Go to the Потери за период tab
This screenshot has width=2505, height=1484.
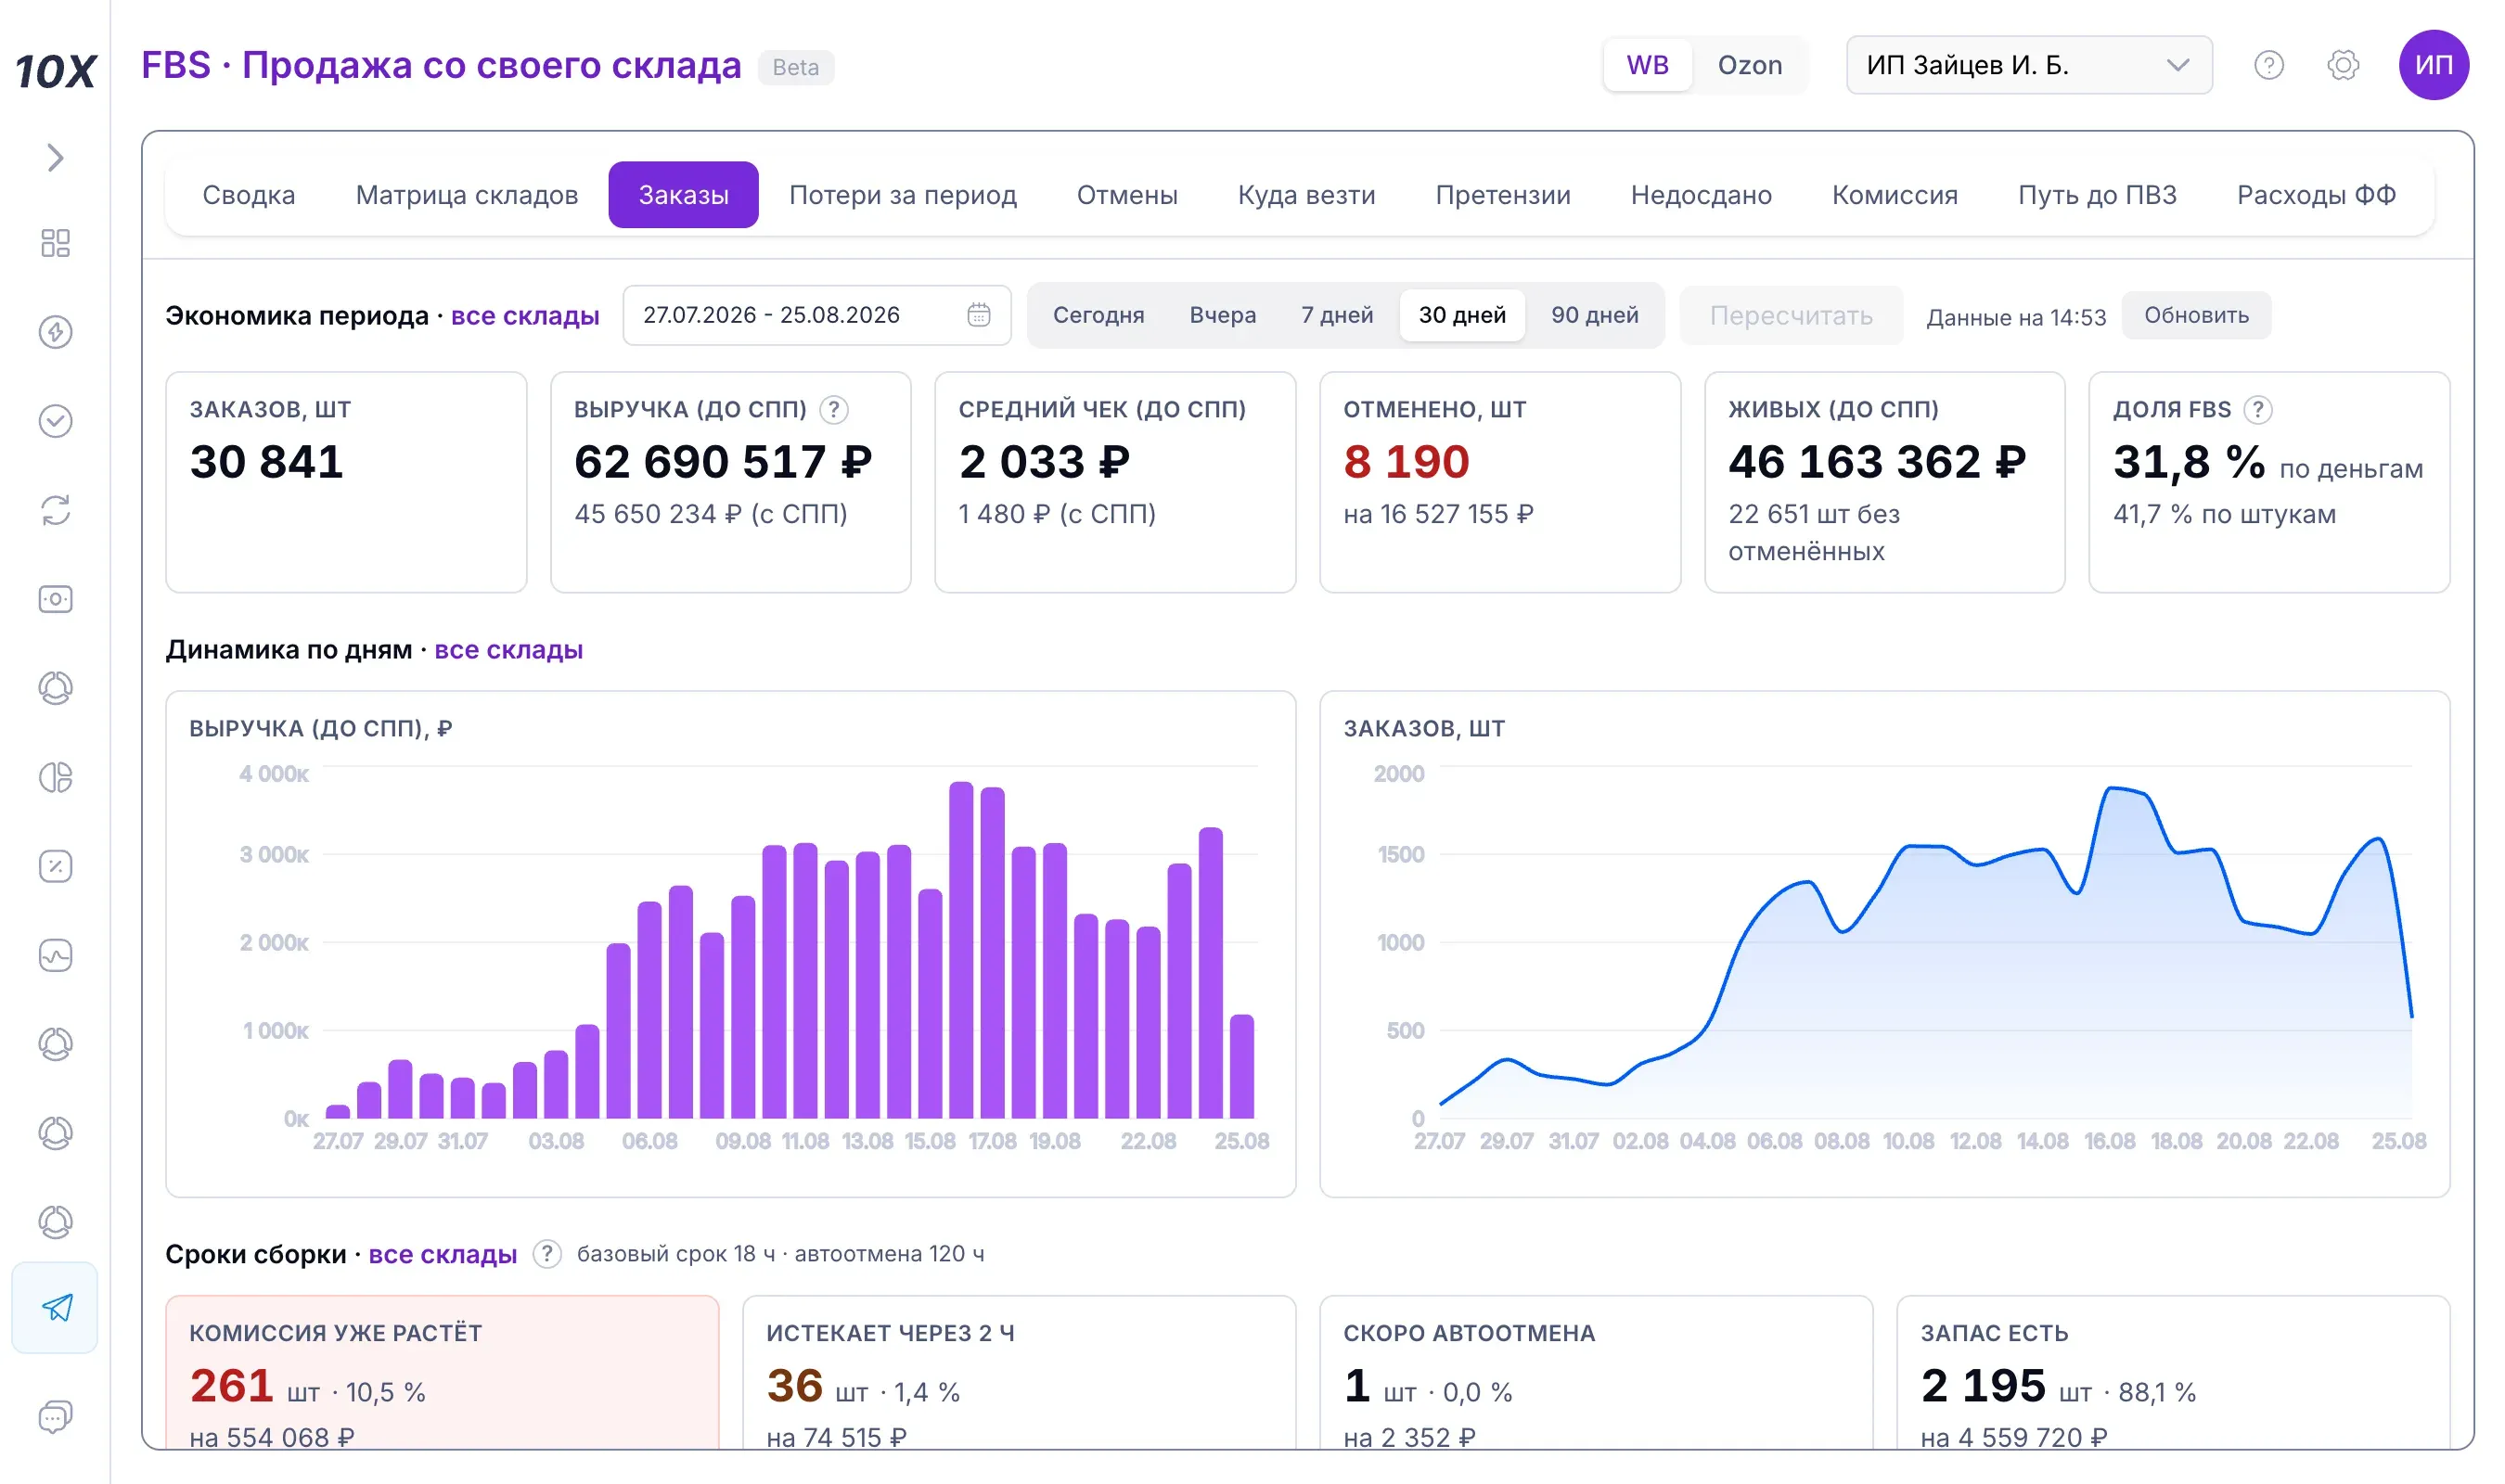[902, 195]
